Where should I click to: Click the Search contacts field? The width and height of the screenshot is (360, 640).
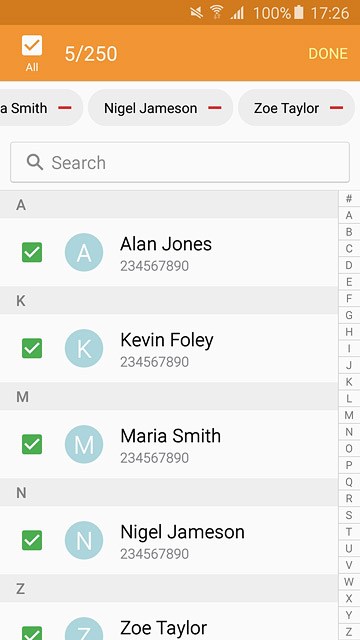[x=180, y=162]
